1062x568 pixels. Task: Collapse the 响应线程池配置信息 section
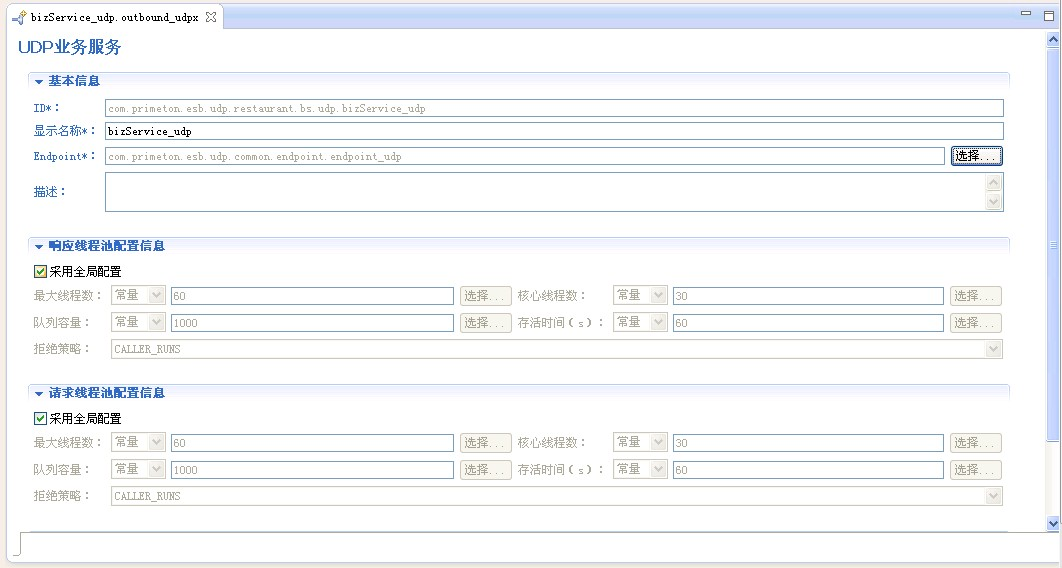tap(39, 246)
